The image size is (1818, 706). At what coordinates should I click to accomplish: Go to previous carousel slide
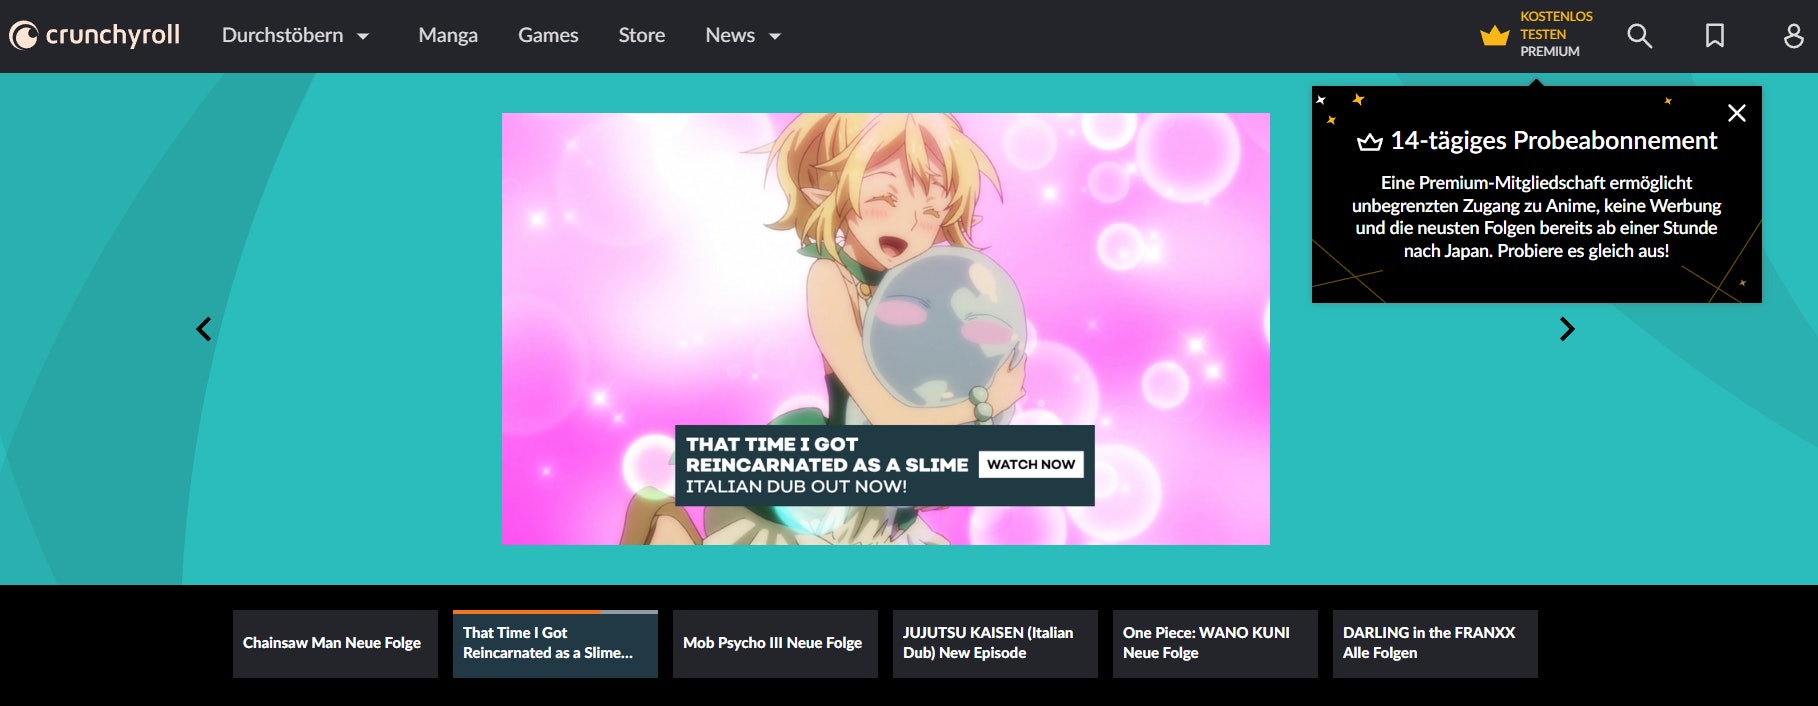204,329
